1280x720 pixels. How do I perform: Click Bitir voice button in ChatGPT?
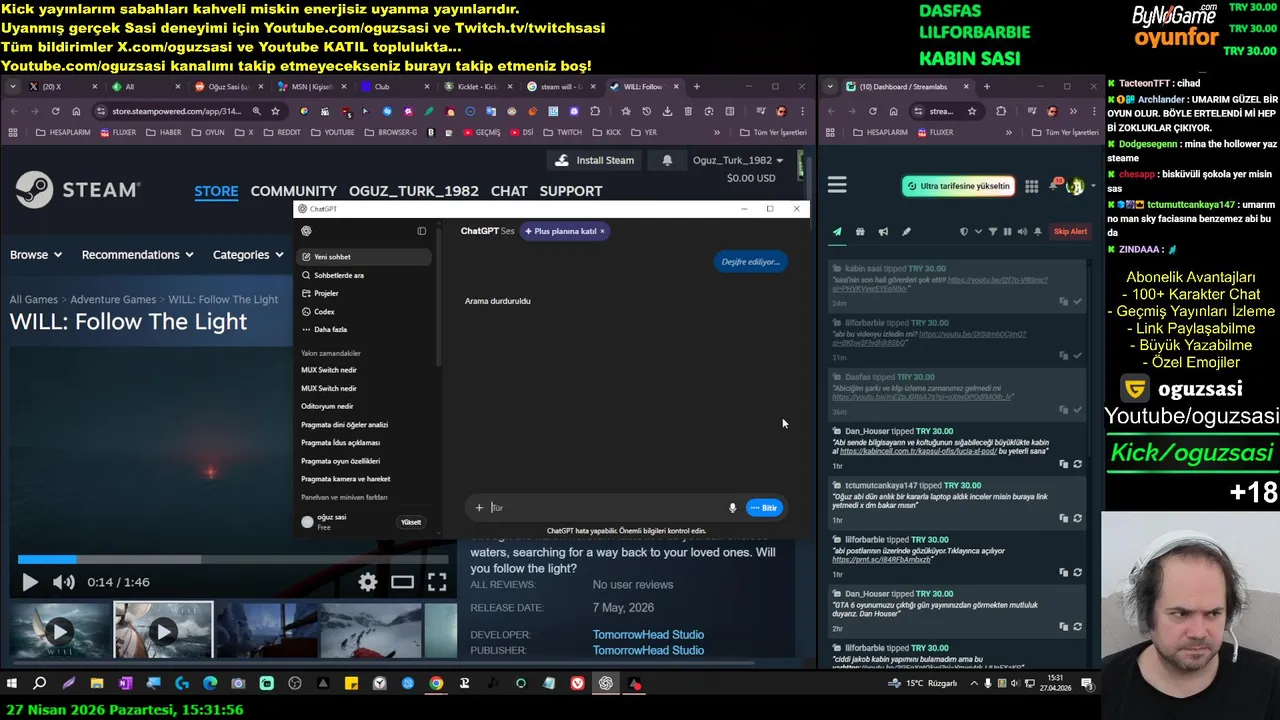click(764, 508)
